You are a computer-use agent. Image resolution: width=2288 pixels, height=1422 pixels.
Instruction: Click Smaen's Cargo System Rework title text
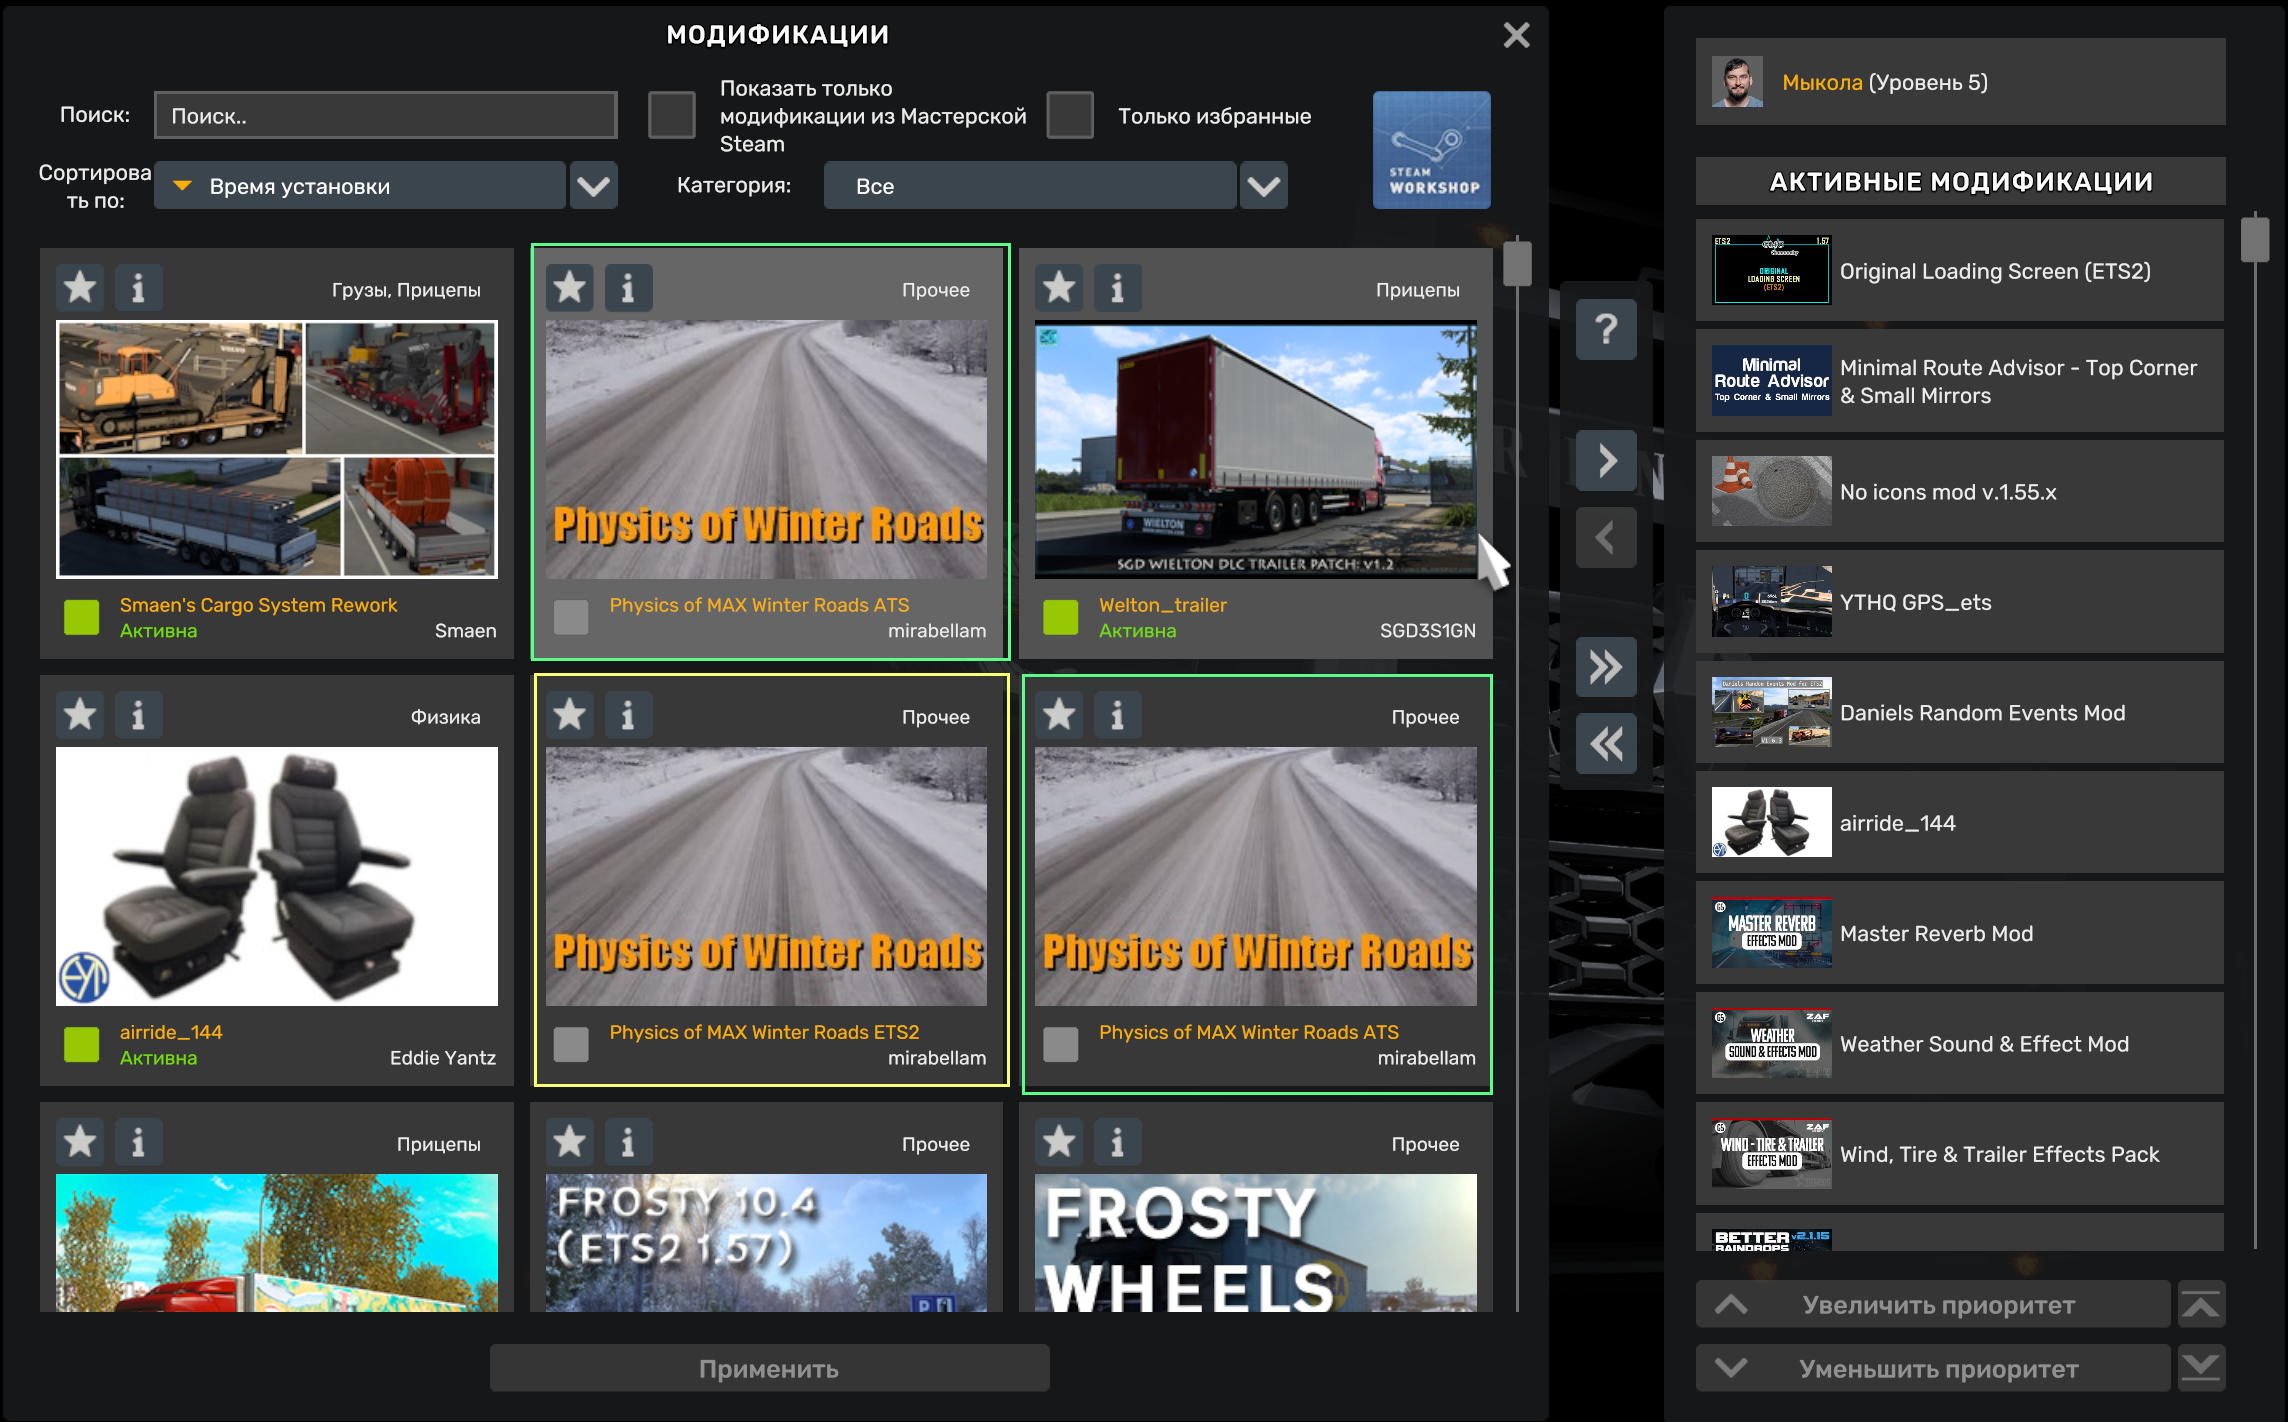coord(258,605)
